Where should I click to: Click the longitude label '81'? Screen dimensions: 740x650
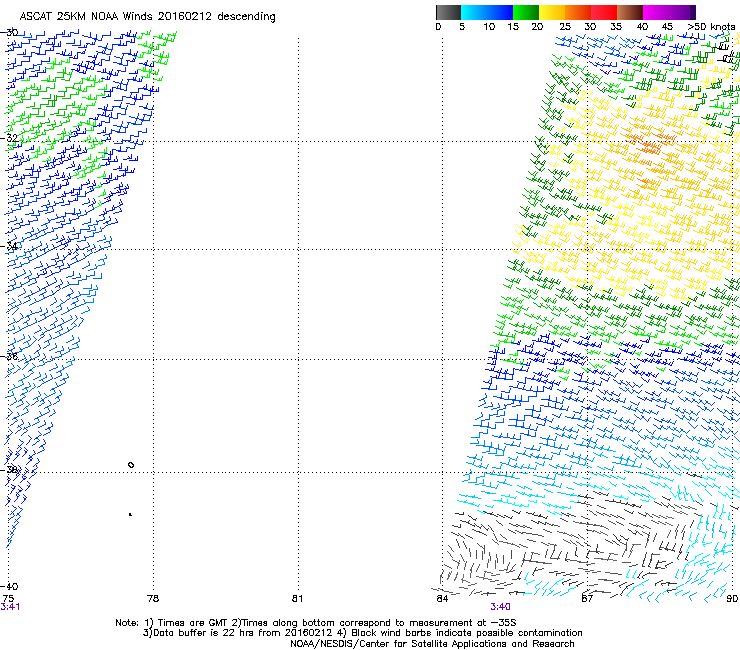(297, 598)
